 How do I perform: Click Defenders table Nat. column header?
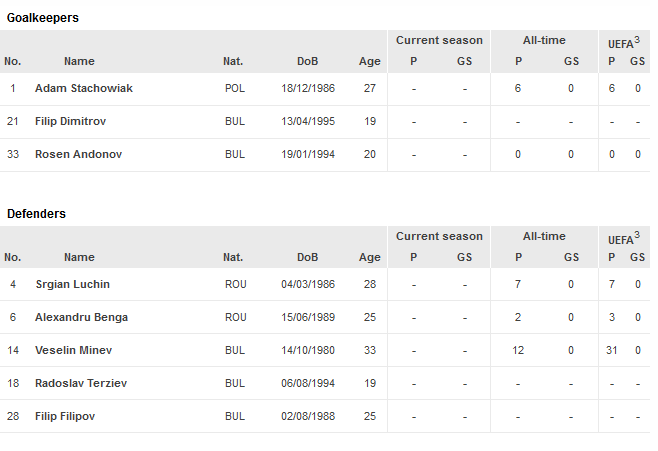(233, 258)
